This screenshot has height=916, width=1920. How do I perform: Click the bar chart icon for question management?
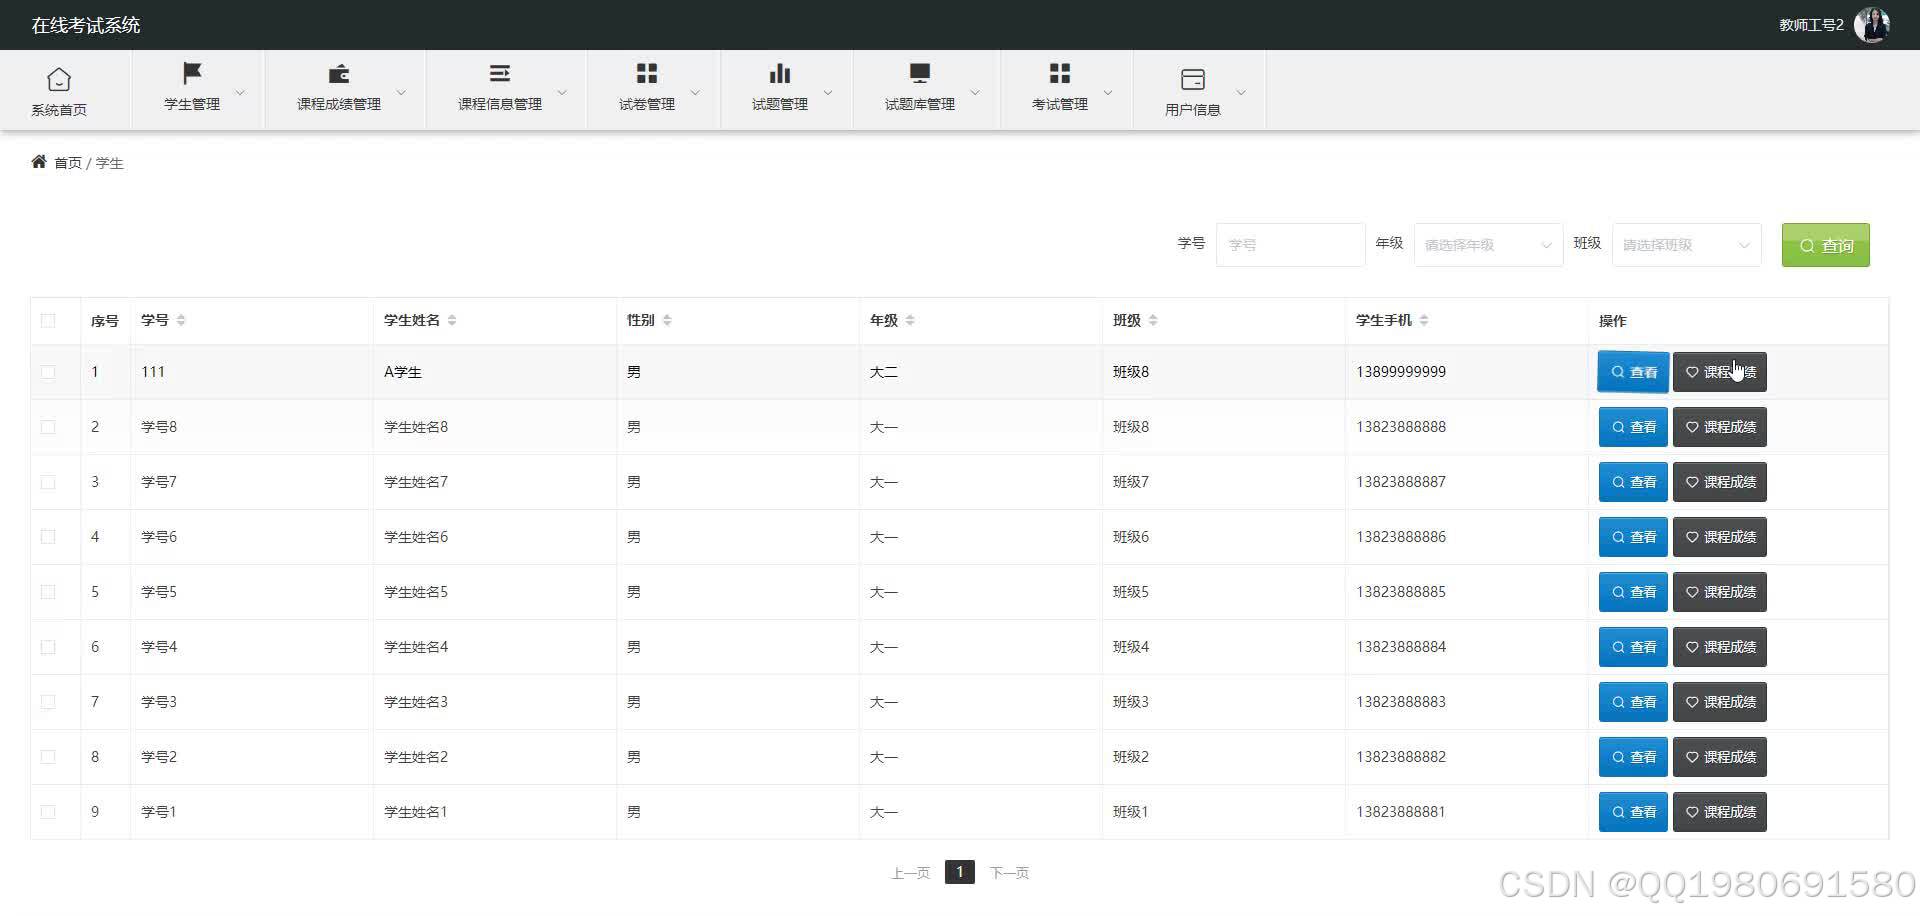coord(780,73)
